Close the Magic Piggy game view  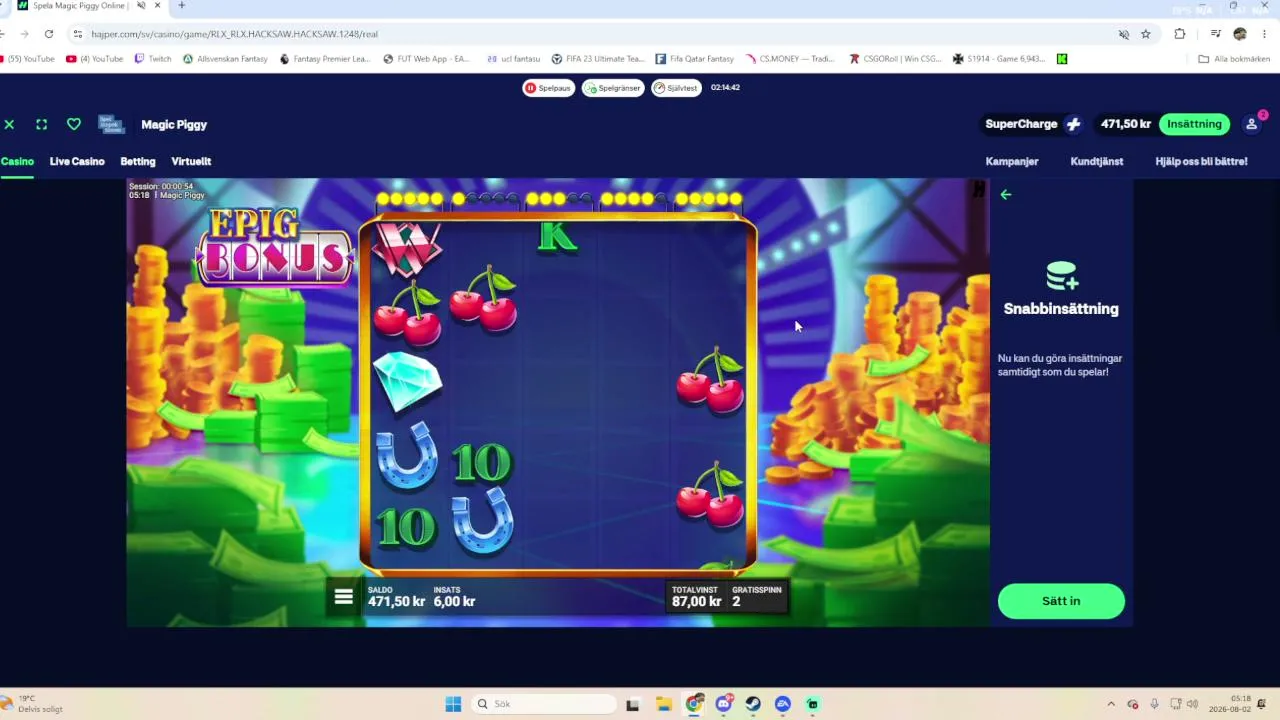click(9, 124)
